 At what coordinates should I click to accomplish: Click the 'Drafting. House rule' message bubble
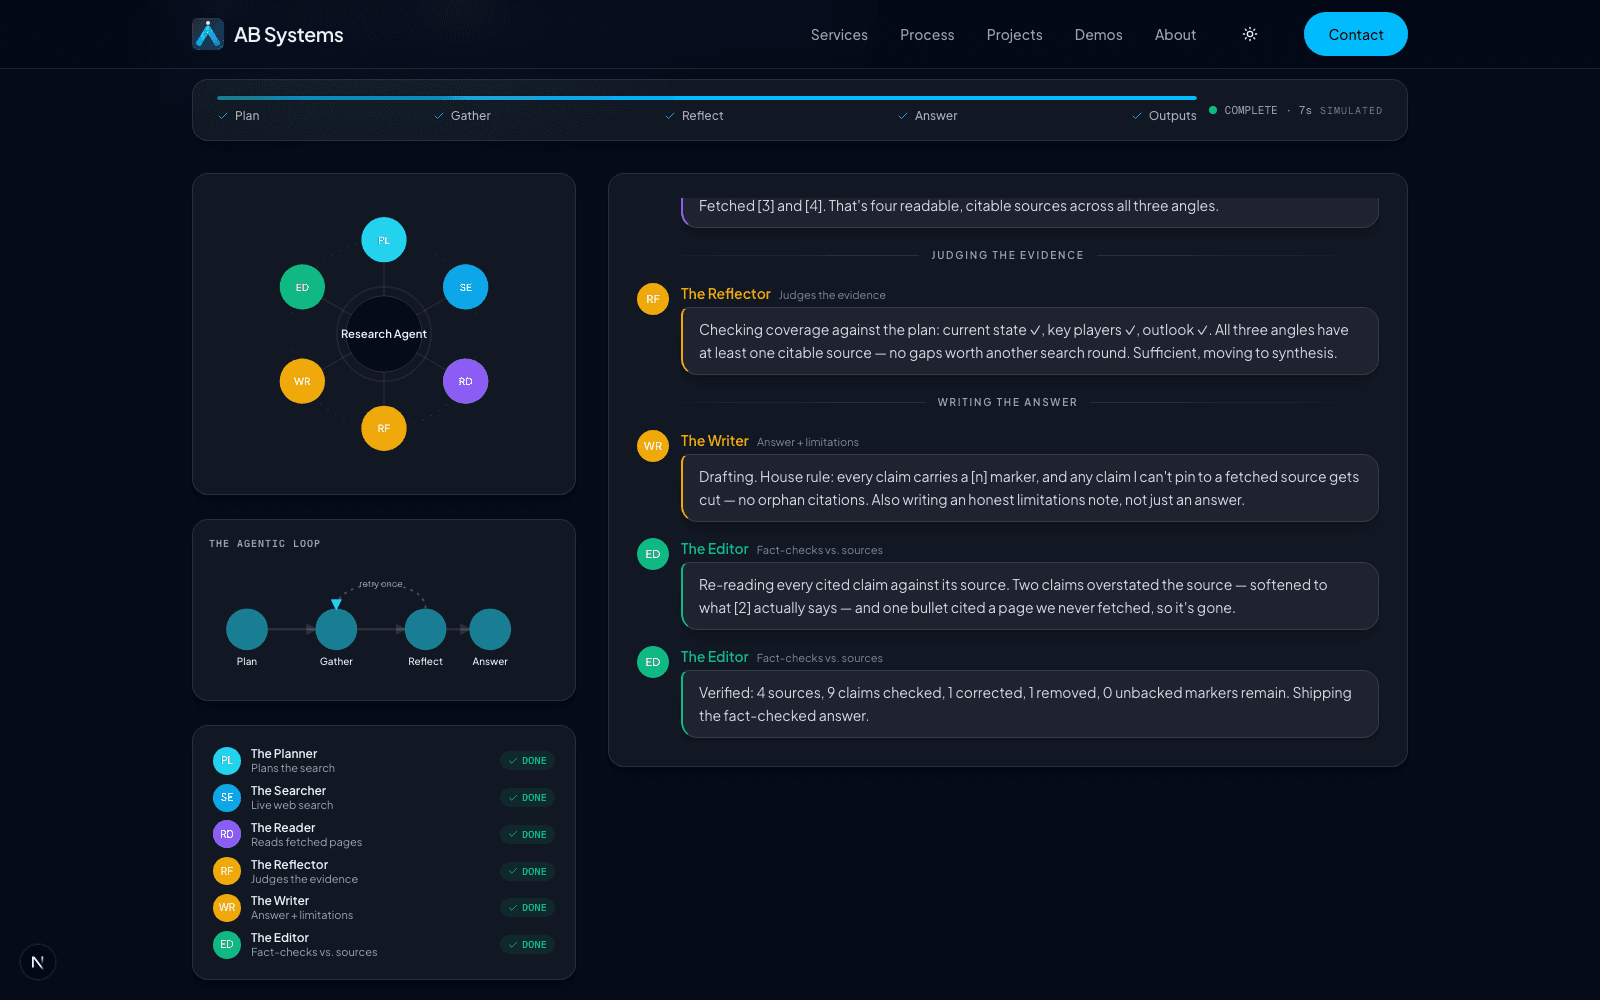pyautogui.click(x=1030, y=488)
